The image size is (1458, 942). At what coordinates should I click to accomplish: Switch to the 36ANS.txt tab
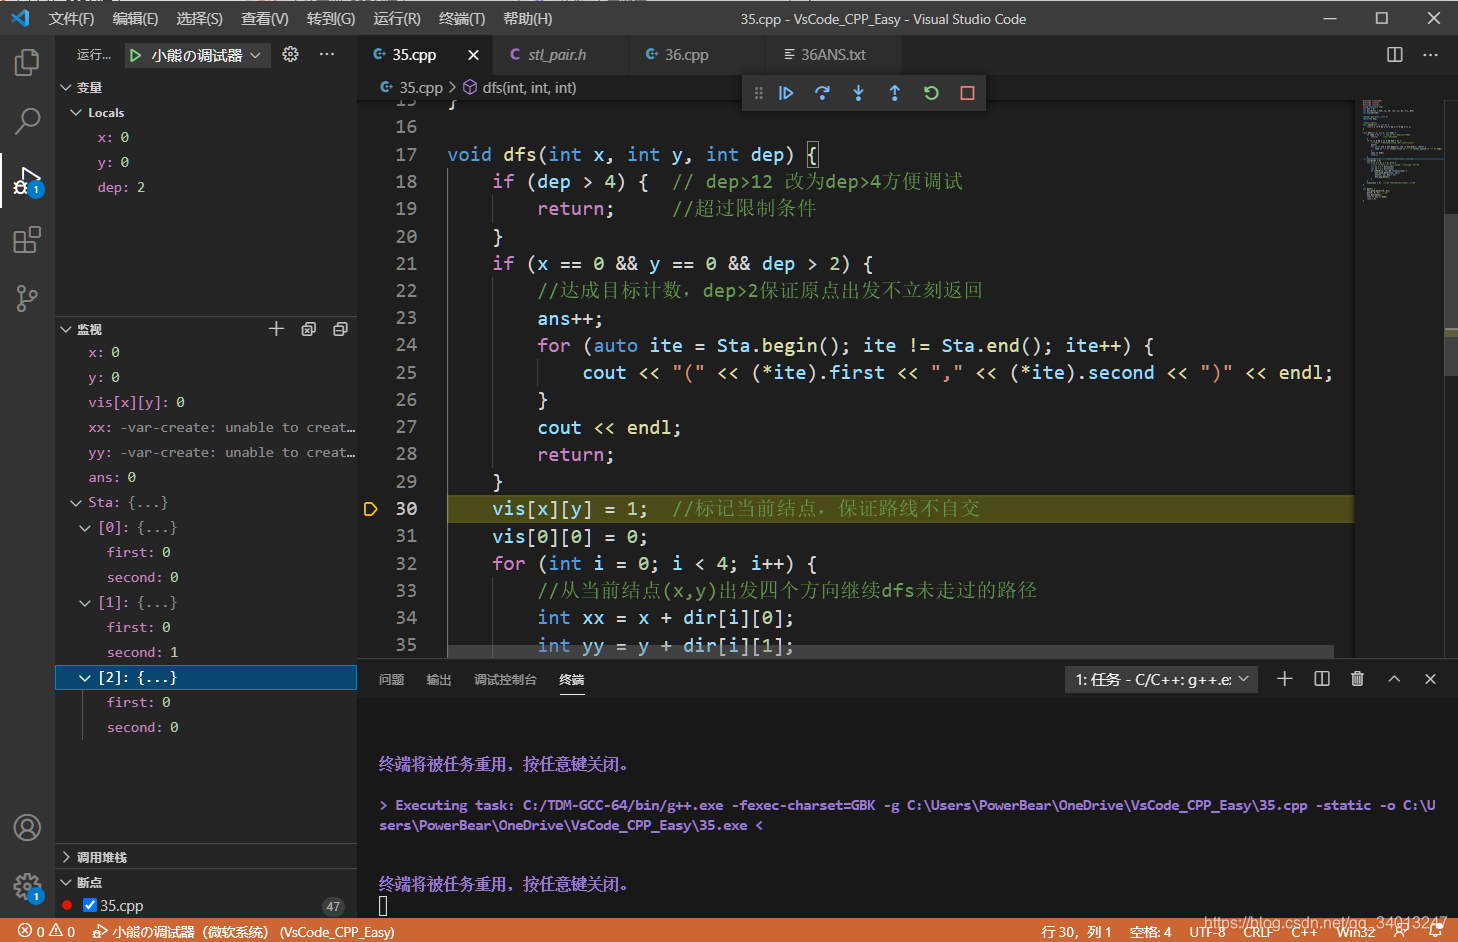click(832, 55)
